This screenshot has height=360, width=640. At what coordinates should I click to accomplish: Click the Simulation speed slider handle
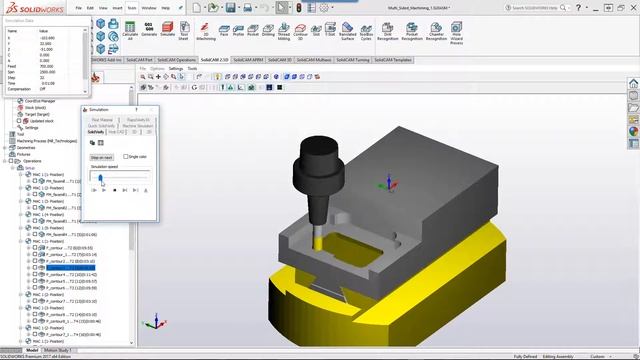pos(100,178)
